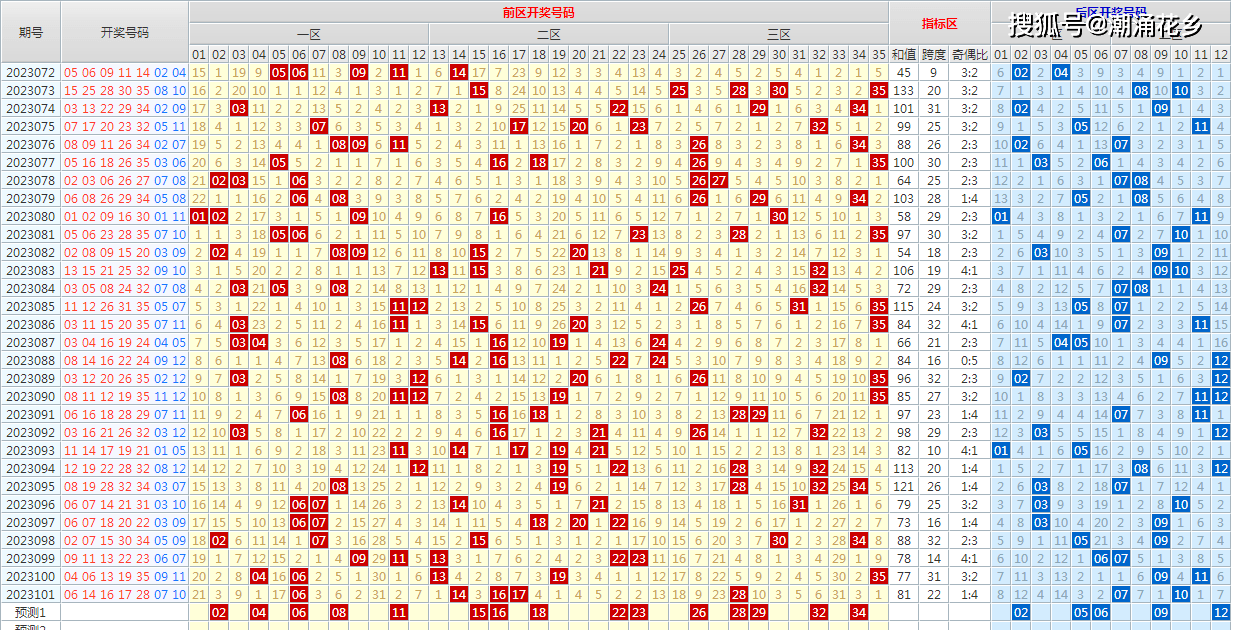This screenshot has width=1233, height=630.
Task: Click draw numbers 04 06 13 19 35 09 11
Action: [x=125, y=576]
